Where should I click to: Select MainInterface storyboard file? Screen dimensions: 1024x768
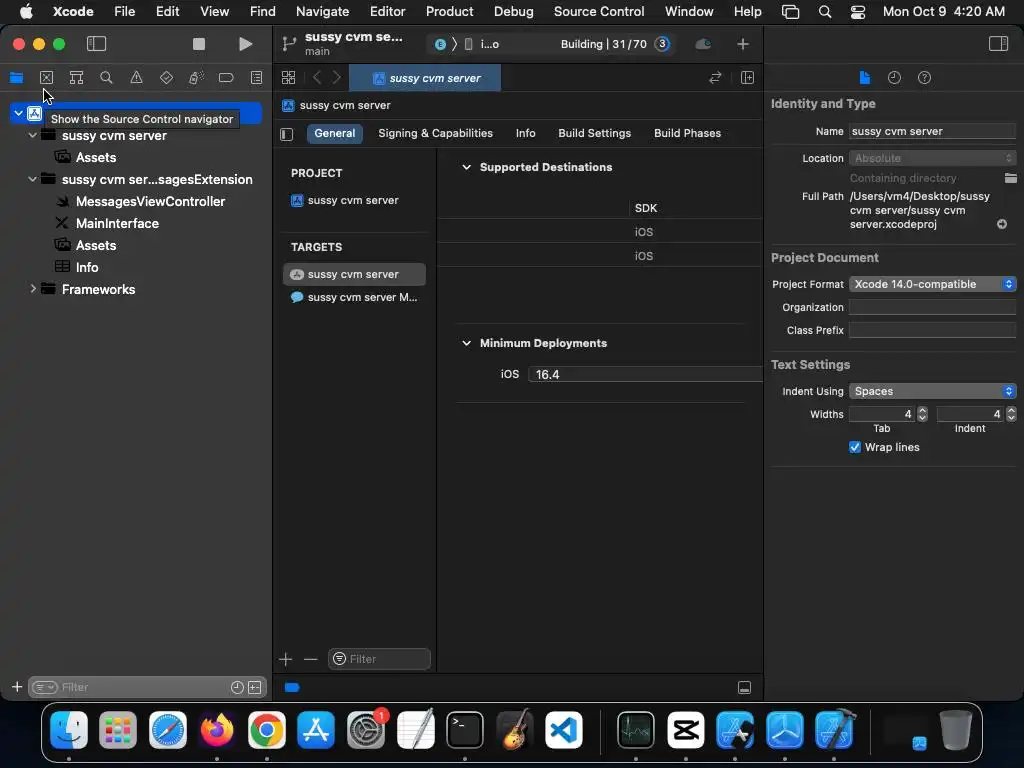(117, 223)
